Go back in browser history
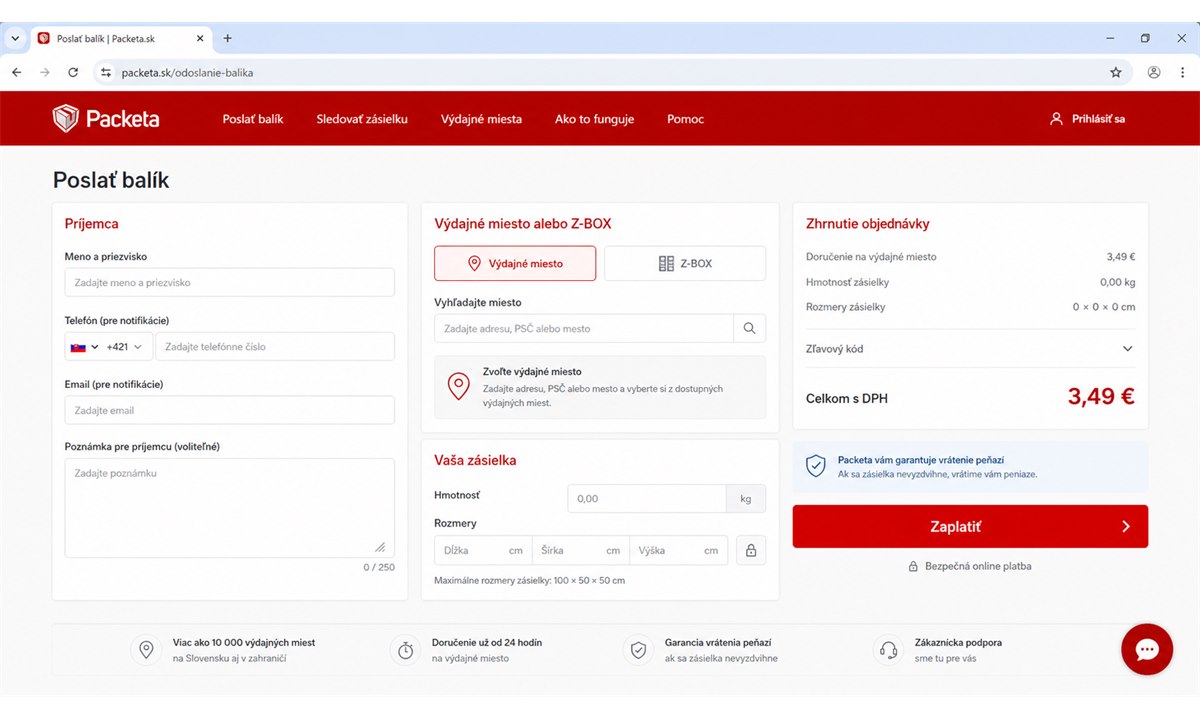This screenshot has width=1200, height=720. (x=16, y=72)
